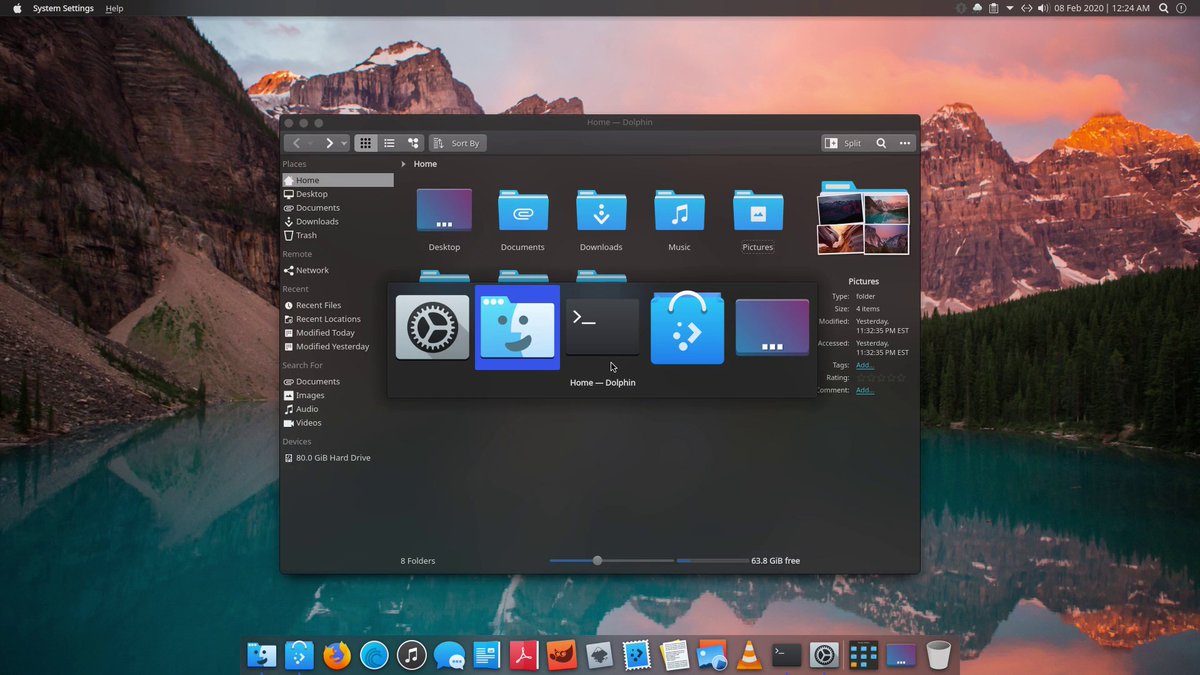1200x675 pixels.
Task: Open Dolphin search magnifier
Action: 881,143
